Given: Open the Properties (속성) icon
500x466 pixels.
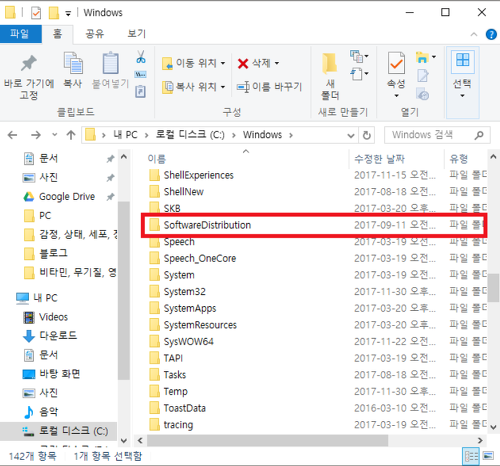Looking at the screenshot, I should [x=396, y=63].
